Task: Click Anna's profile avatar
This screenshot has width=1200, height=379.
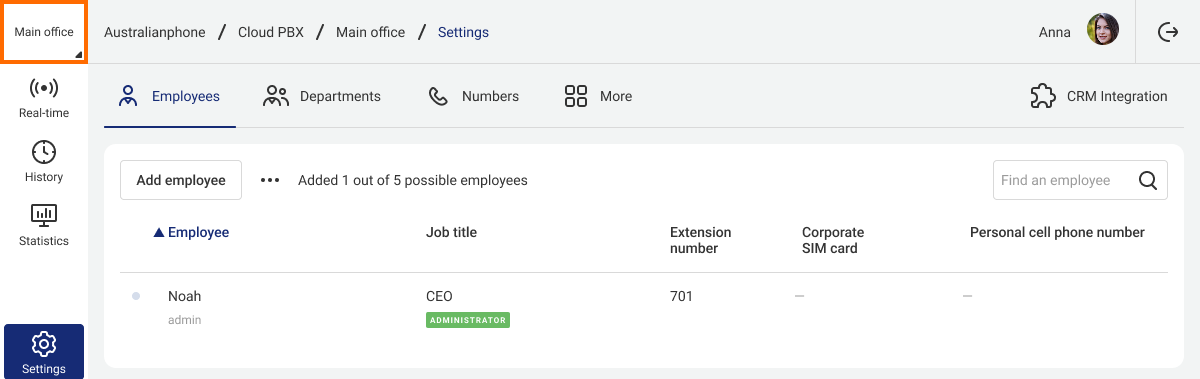Action: [x=1103, y=31]
